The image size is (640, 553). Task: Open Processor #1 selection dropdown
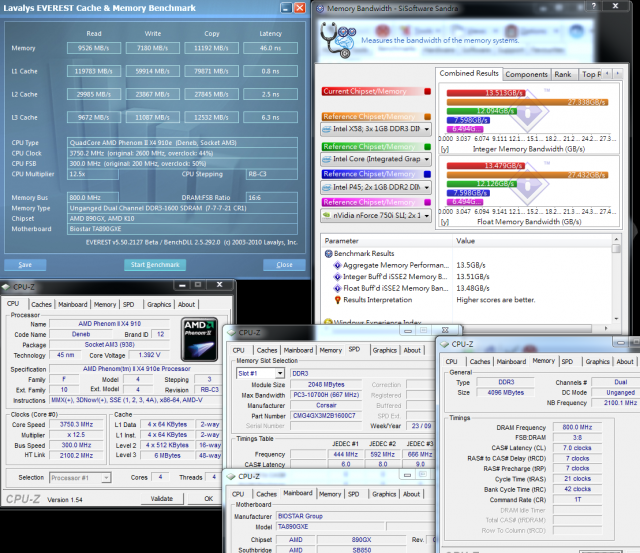click(106, 478)
